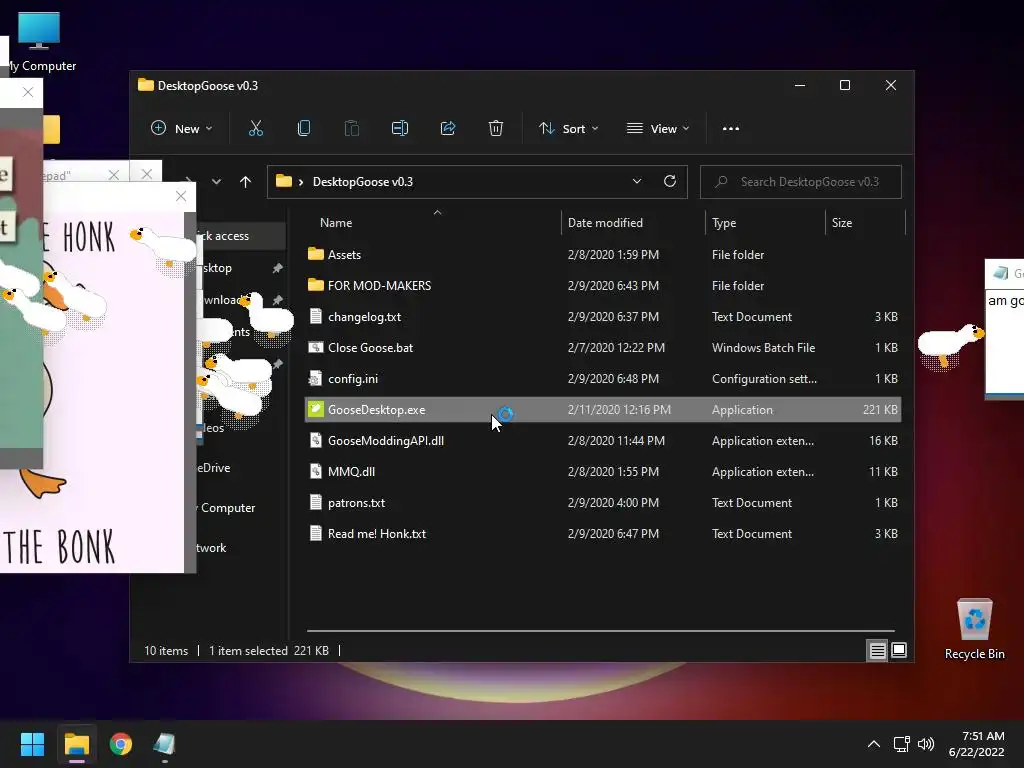Close the goose Notepad window tab
Screen dimensions: 1024x768
pyautogui.click(x=114, y=175)
